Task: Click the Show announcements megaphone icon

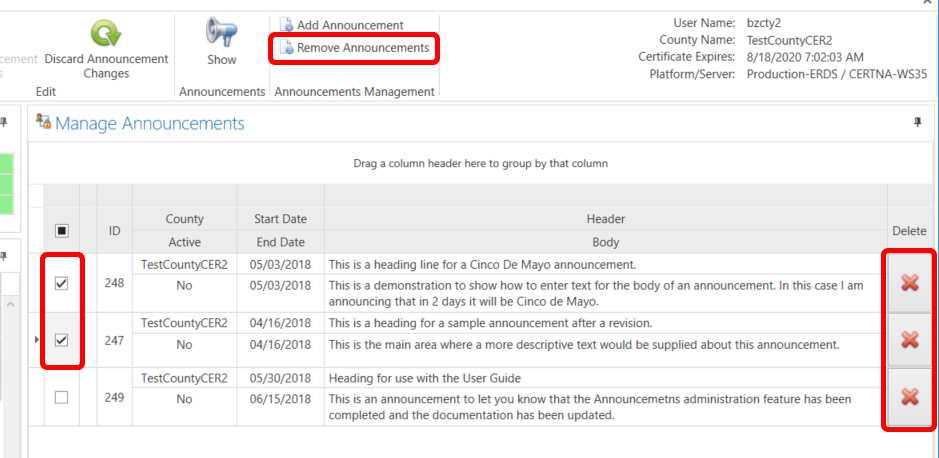Action: pyautogui.click(x=221, y=32)
